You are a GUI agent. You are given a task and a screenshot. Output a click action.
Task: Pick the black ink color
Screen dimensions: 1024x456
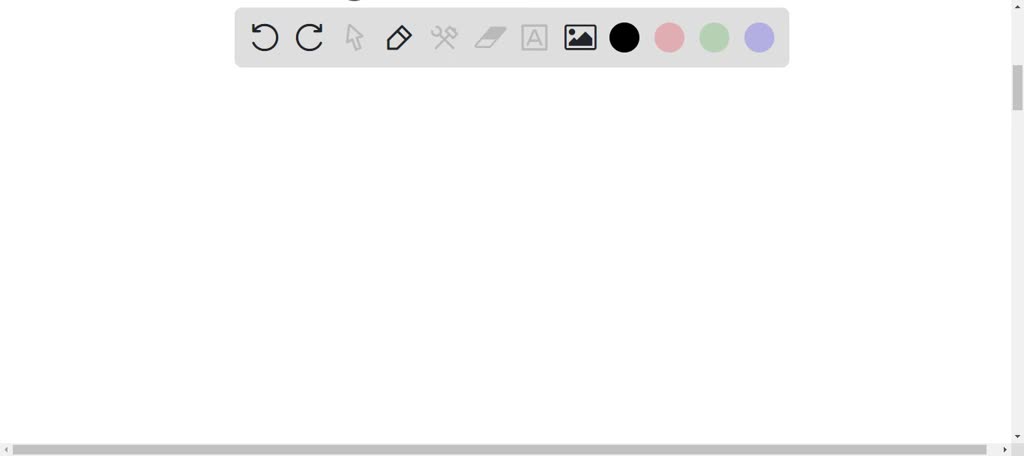(624, 37)
